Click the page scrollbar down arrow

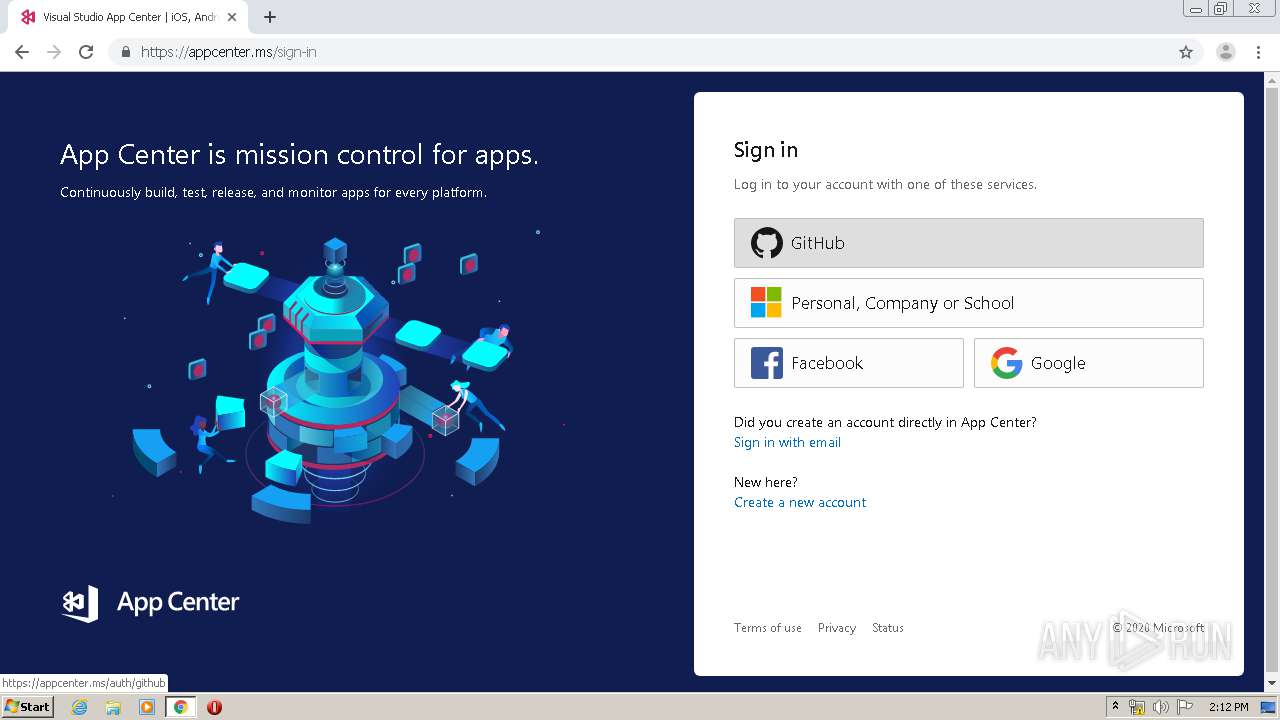[x=1272, y=684]
